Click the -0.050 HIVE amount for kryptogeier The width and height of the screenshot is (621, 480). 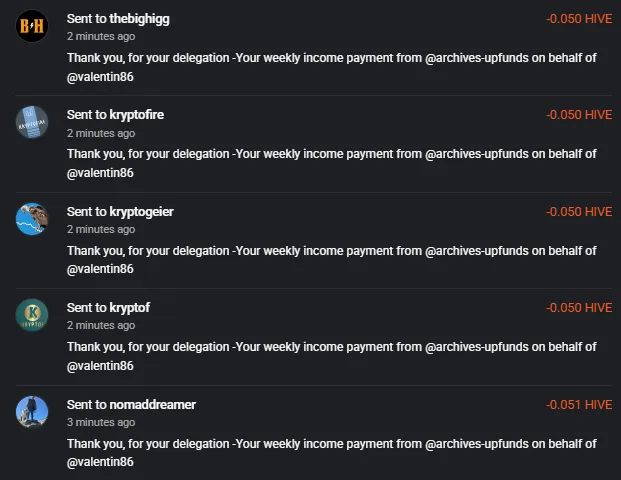(x=579, y=212)
